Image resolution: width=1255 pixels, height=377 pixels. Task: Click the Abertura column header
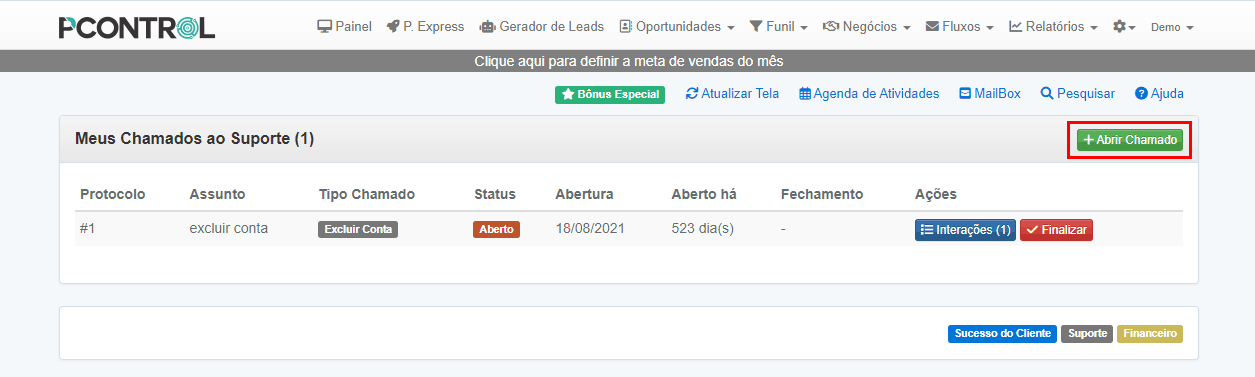coord(584,194)
